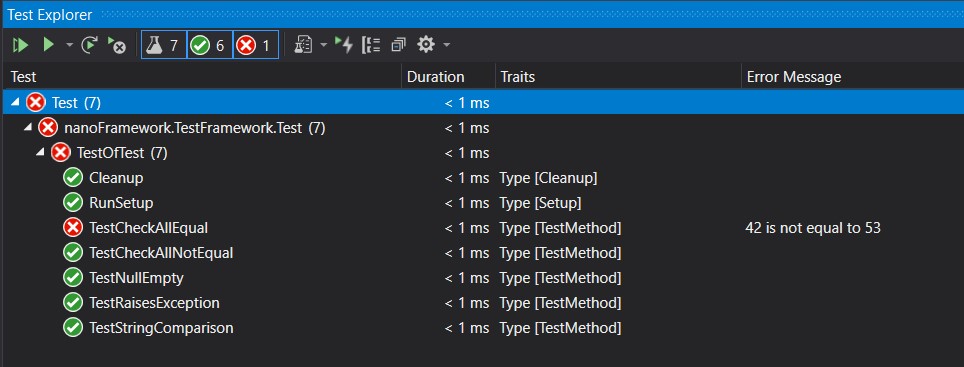Click the green passed icon on RunSetup
Screen dimensions: 964x367
pos(73,203)
